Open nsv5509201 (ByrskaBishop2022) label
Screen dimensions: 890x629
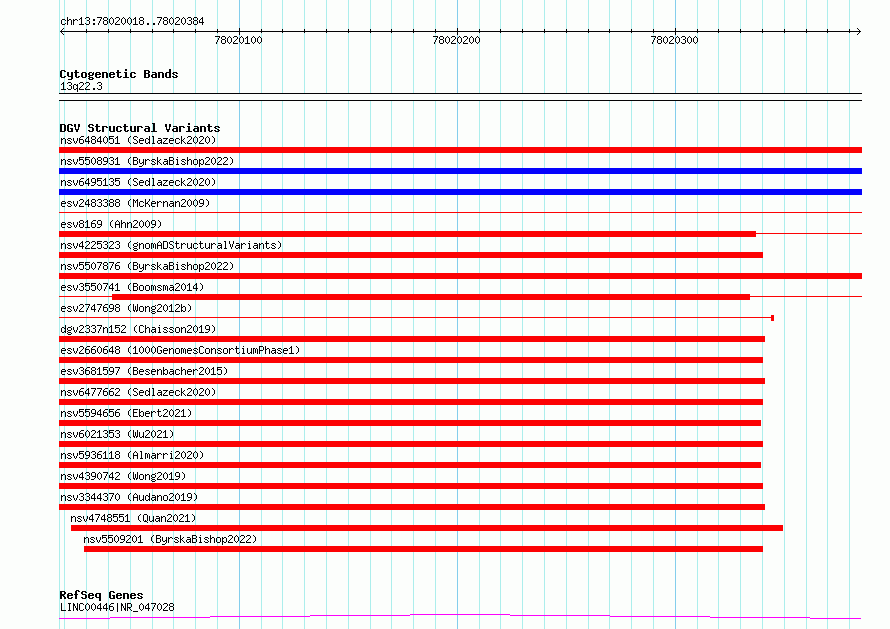point(170,539)
